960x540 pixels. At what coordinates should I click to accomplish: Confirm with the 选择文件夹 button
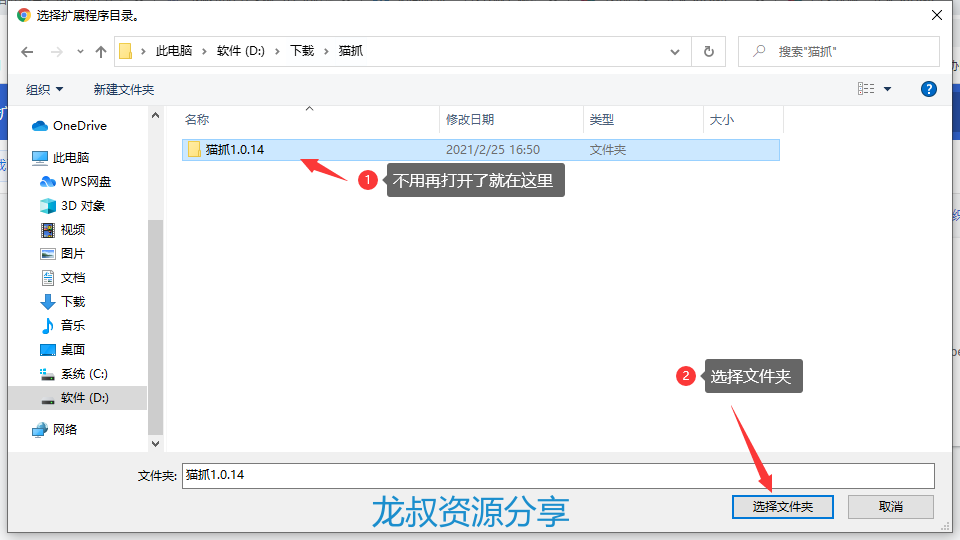(782, 507)
